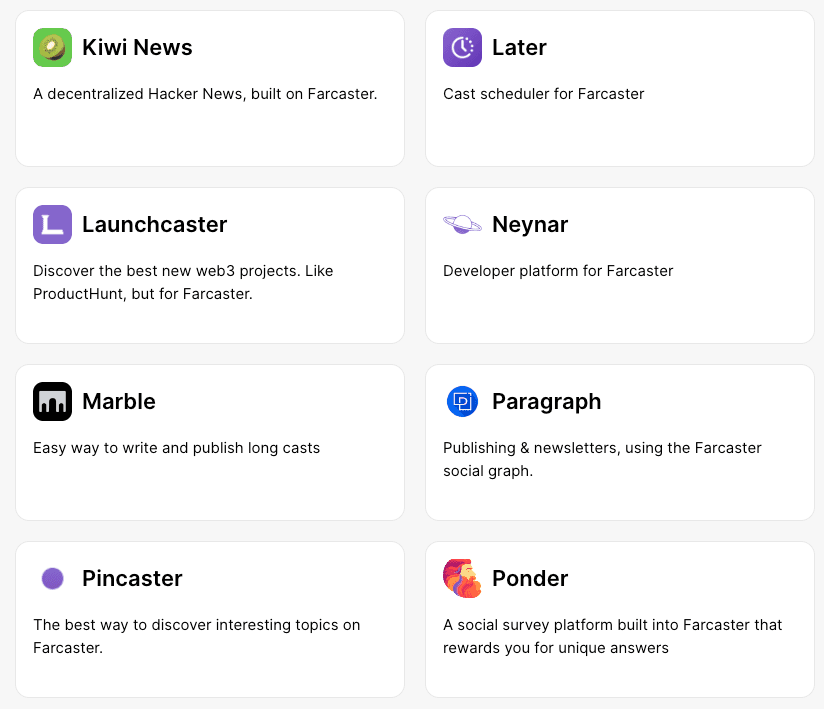Click the Pincaster title
This screenshot has width=824, height=709.
pyautogui.click(x=132, y=579)
